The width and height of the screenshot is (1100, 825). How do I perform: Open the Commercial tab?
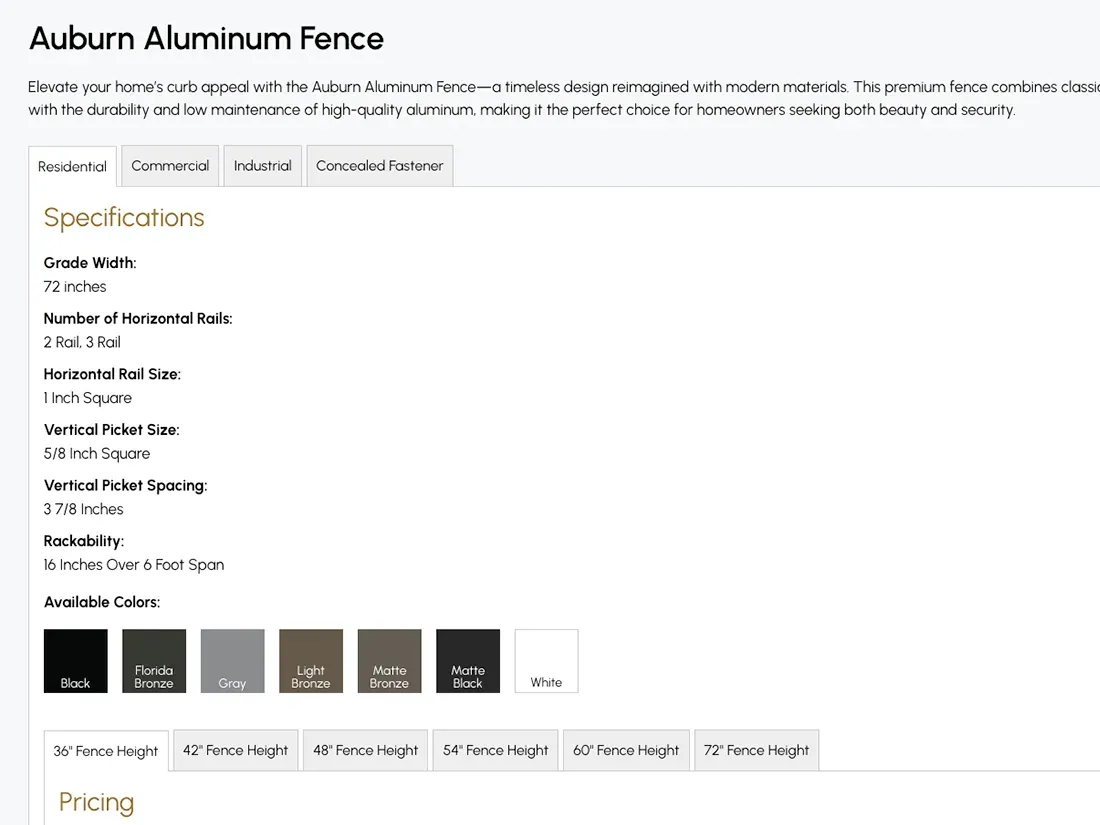(x=170, y=166)
